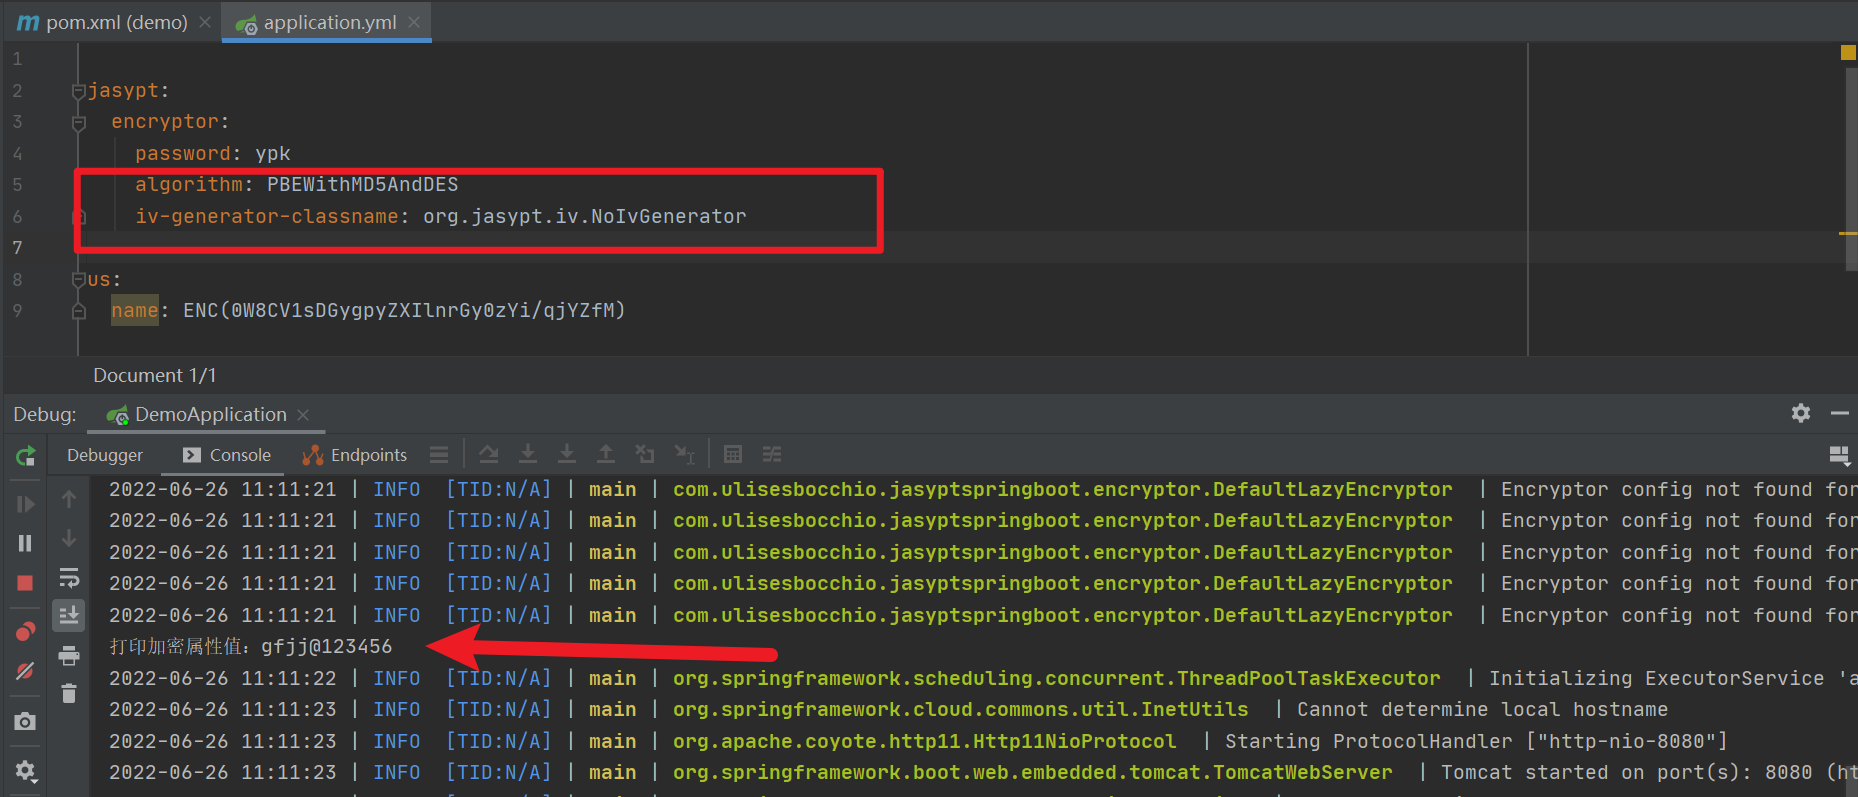Click fold marker beside name: ENC line
1858x797 pixels.
click(x=78, y=312)
